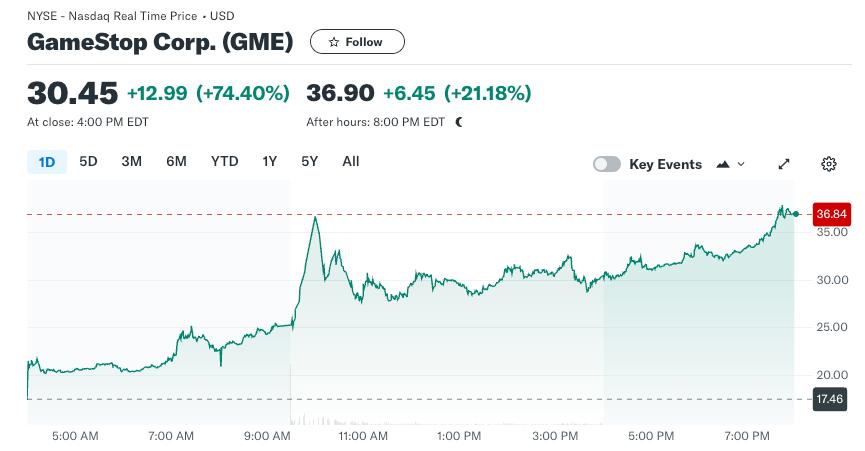
Task: Click the after-hours moon icon
Action: (x=459, y=122)
